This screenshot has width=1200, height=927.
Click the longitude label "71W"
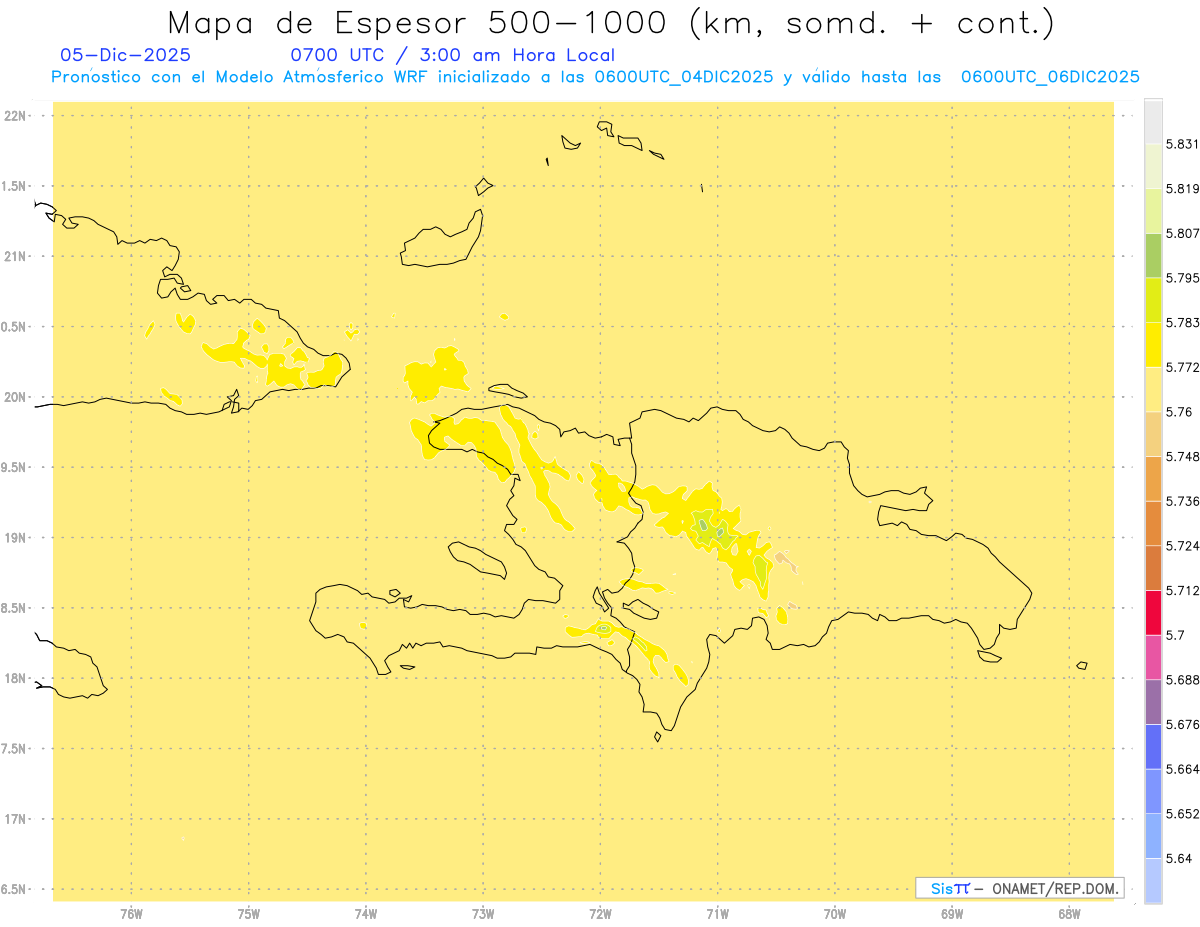[x=717, y=914]
